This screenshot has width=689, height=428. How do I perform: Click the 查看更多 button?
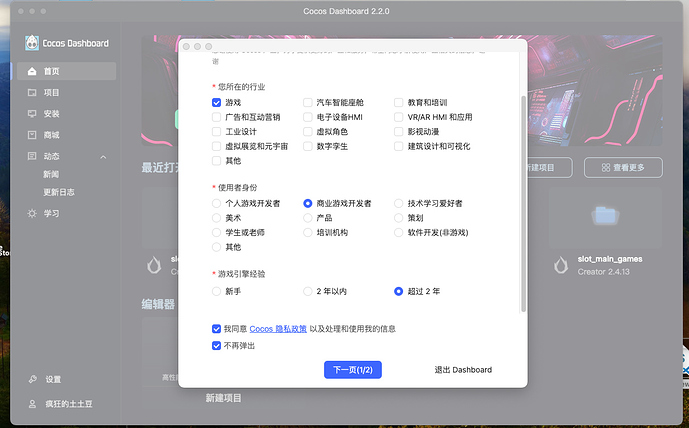tap(623, 167)
